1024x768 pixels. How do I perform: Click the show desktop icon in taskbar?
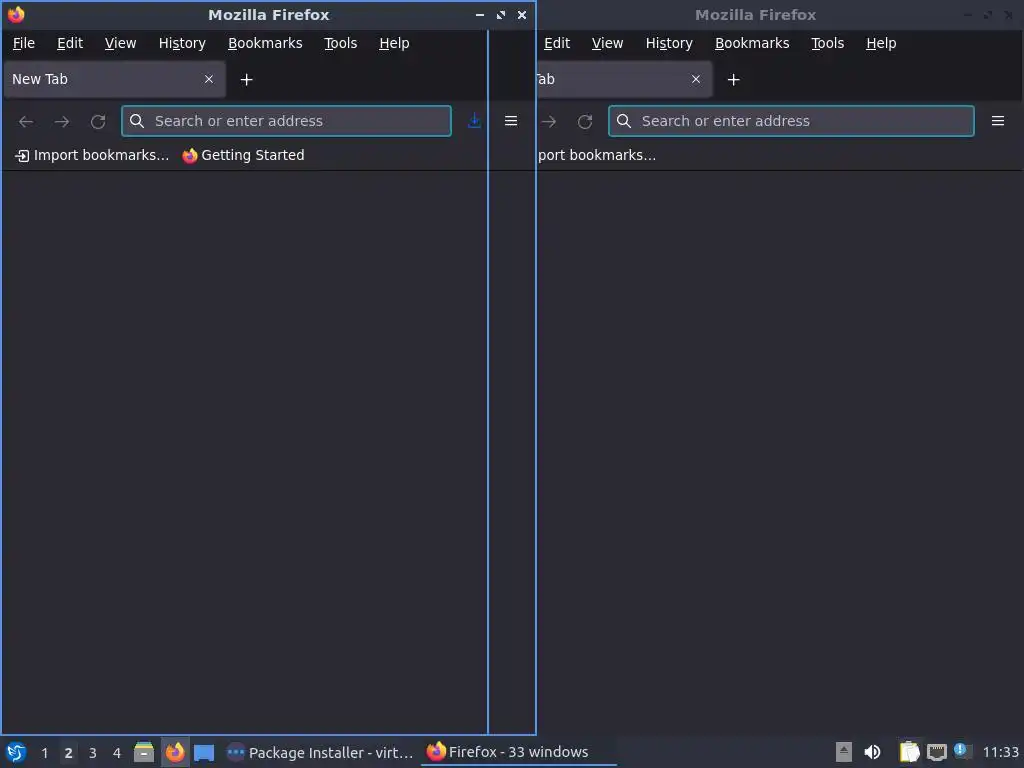point(204,752)
